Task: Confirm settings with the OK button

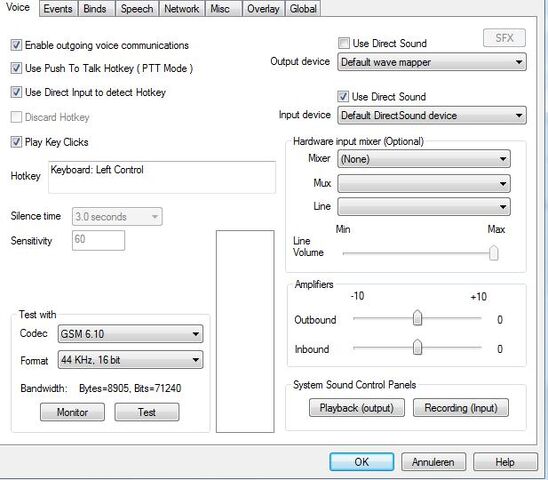Action: tap(362, 462)
